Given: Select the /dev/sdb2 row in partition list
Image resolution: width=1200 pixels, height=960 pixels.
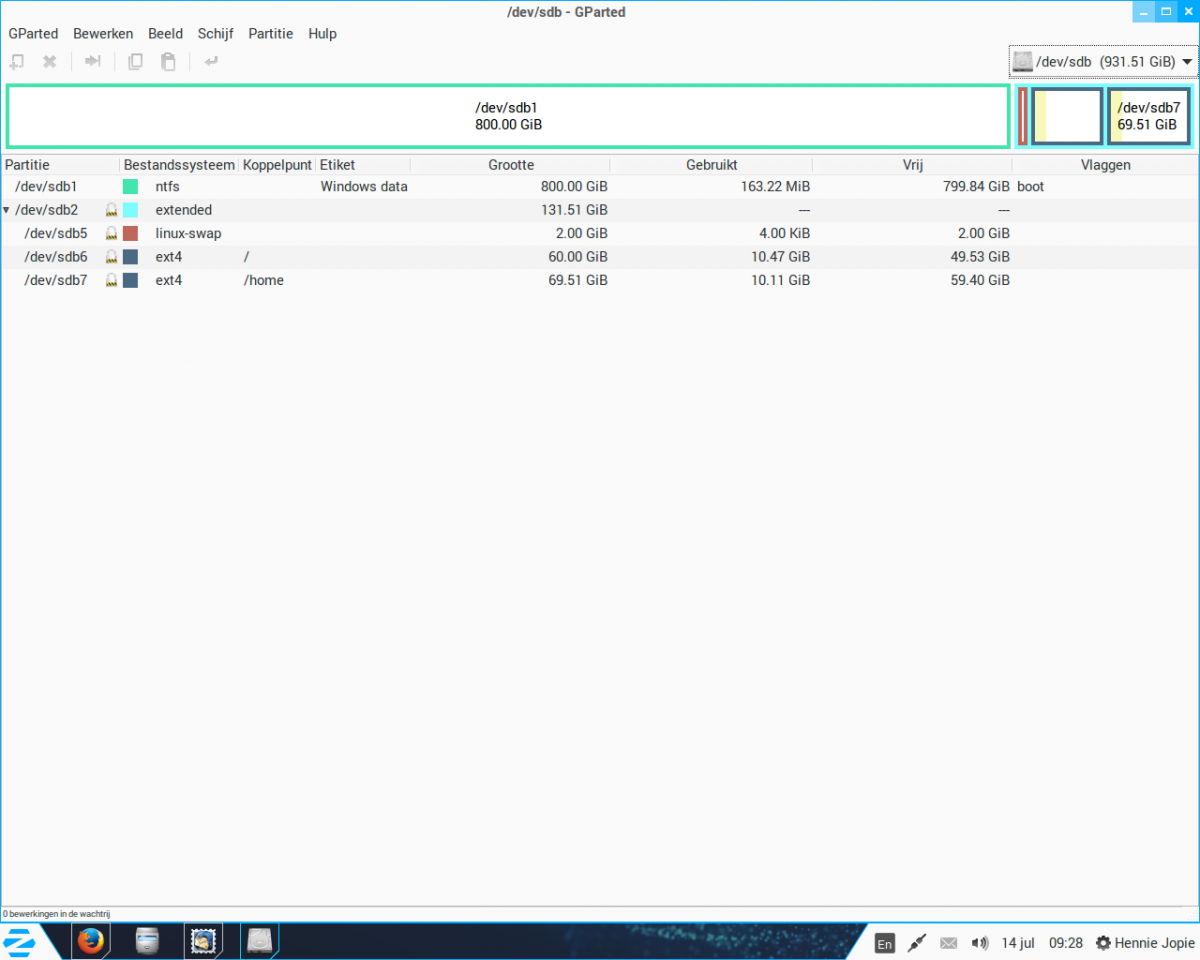Looking at the screenshot, I should [x=600, y=210].
